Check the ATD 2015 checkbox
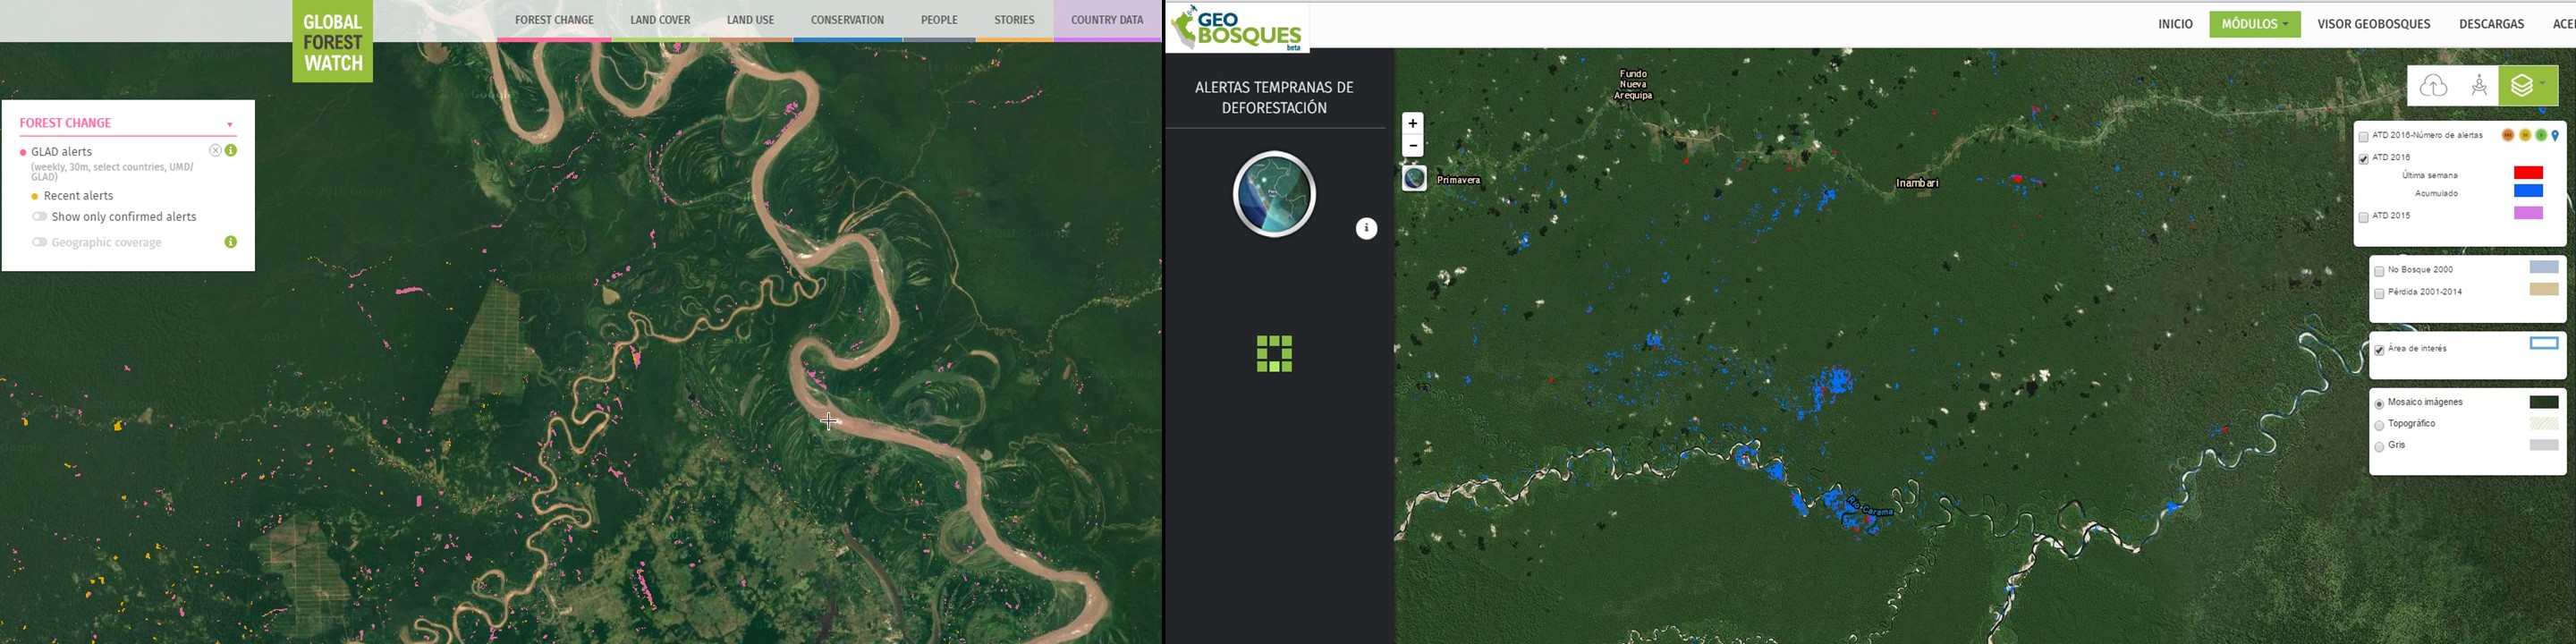Viewport: 2576px width, 644px height. 2363,217
